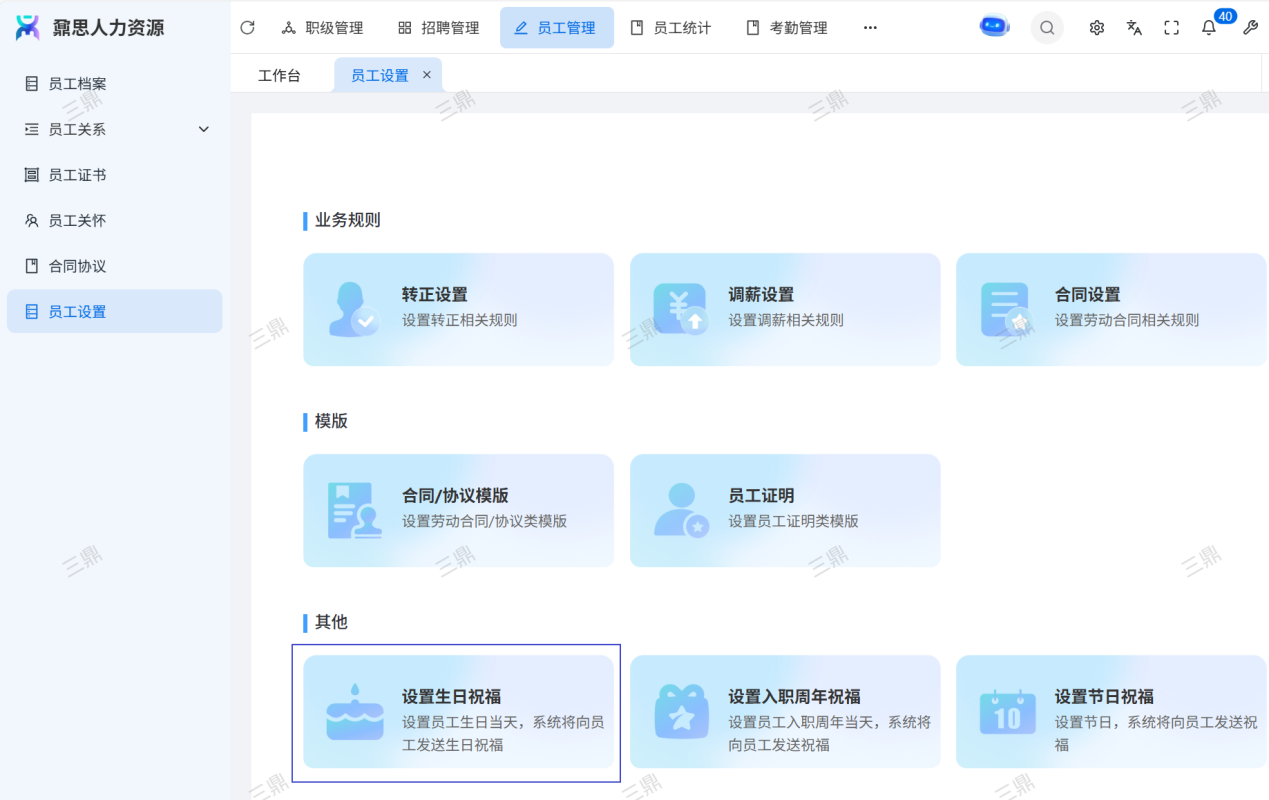1269x800 pixels.
Task: Open the 转正设置 card
Action: coord(458,309)
